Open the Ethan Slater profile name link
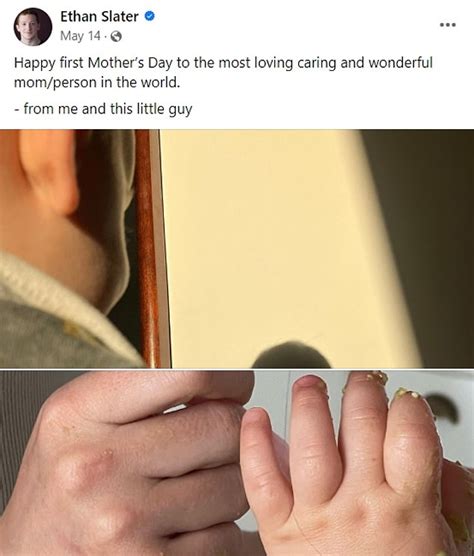Screen dimensions: 474x556 (99, 16)
